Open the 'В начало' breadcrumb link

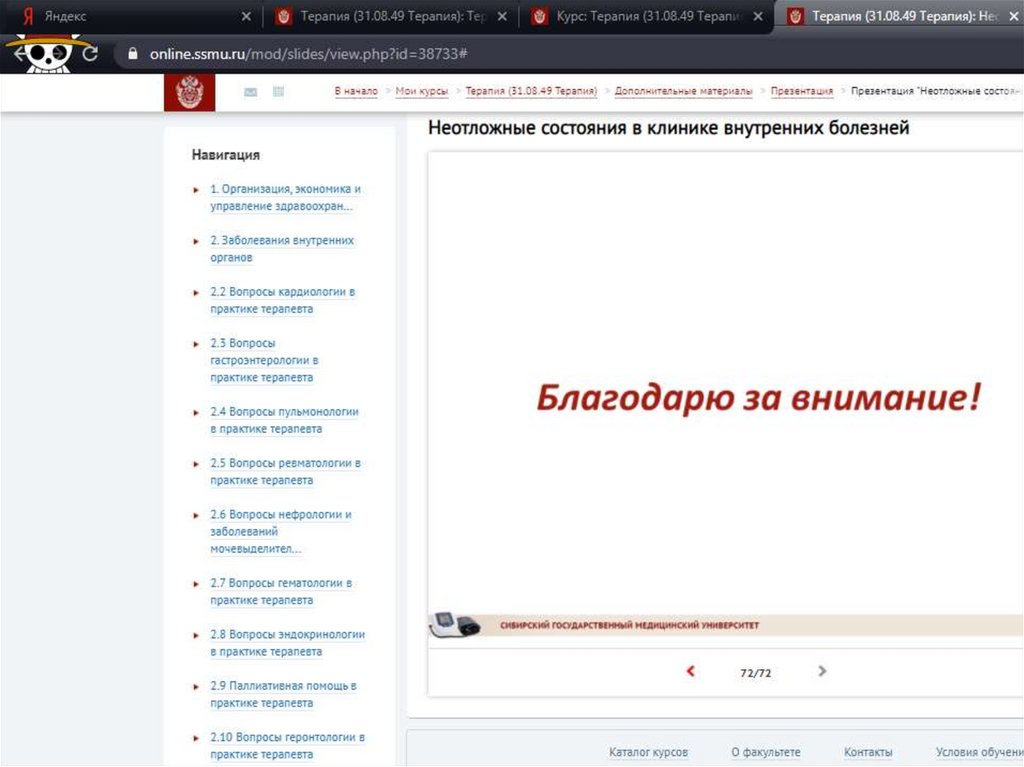356,91
